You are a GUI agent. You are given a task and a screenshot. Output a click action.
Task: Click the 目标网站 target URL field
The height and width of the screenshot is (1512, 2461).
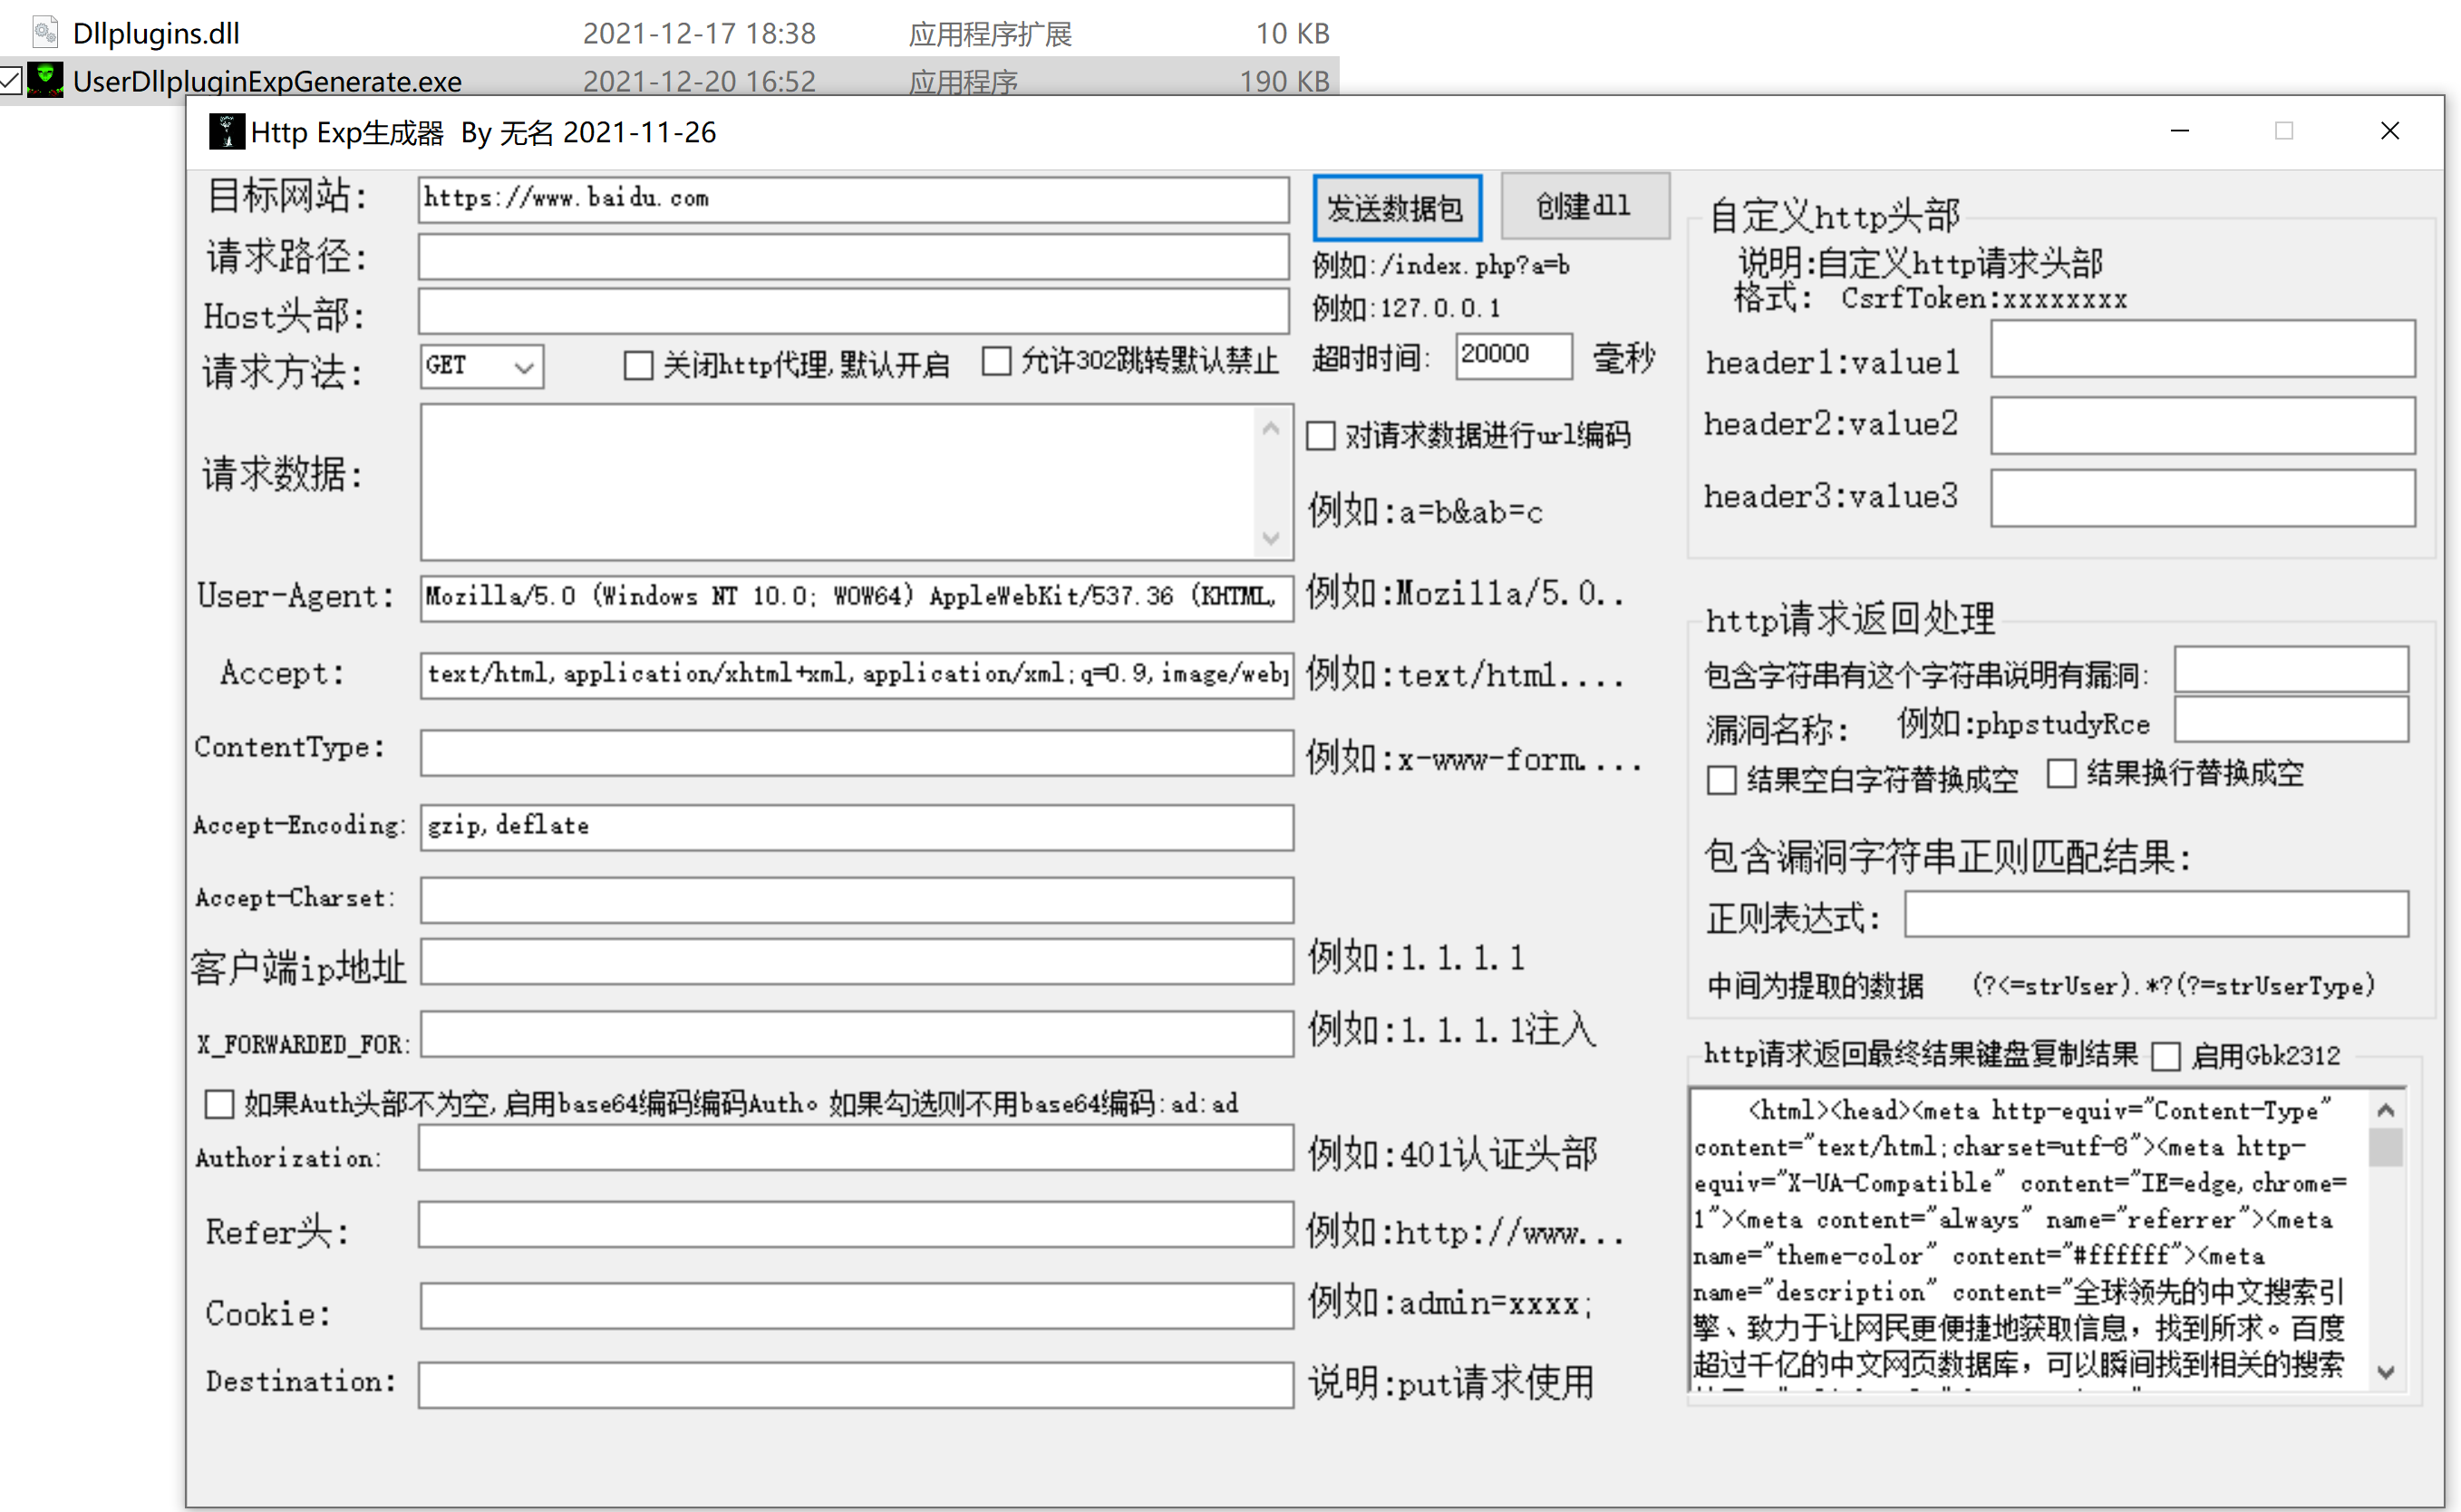point(852,199)
